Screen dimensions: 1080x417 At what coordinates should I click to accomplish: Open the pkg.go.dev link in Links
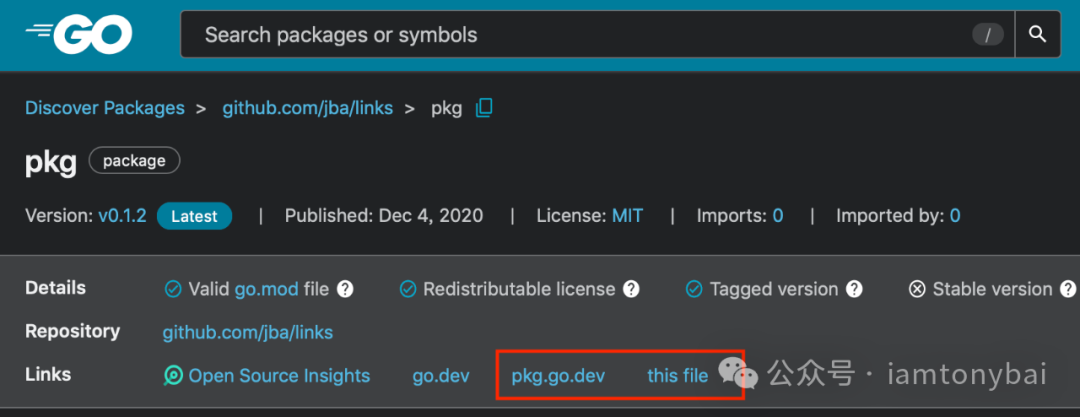[x=558, y=376]
